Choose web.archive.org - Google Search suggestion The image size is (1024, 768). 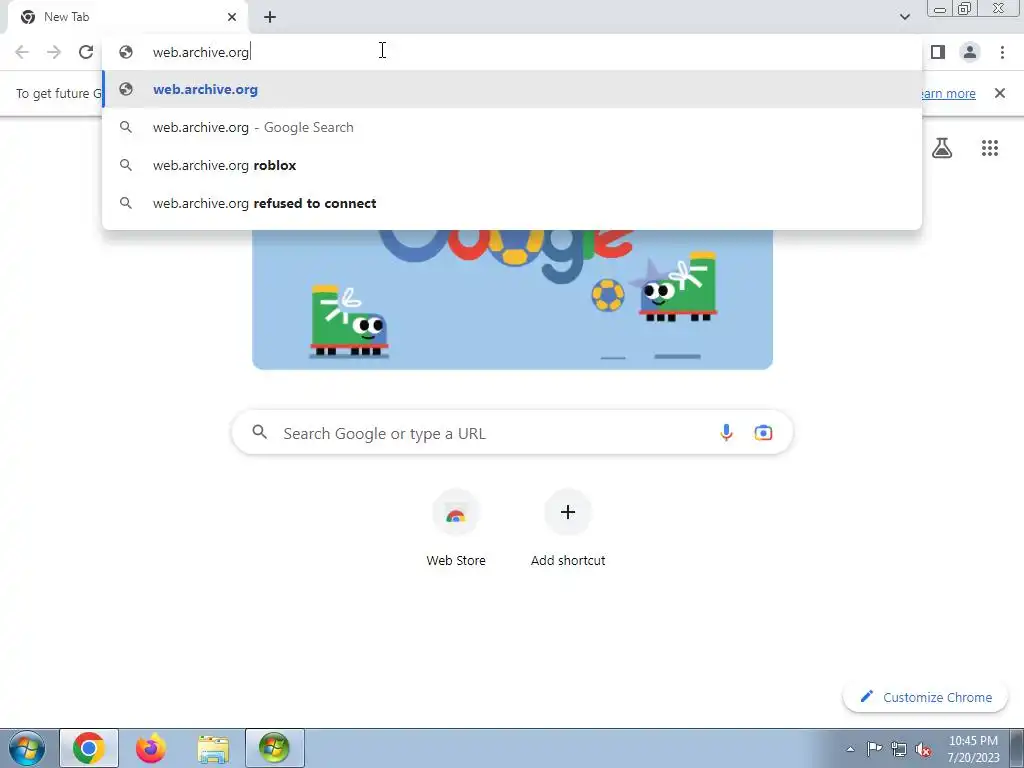[512, 127]
